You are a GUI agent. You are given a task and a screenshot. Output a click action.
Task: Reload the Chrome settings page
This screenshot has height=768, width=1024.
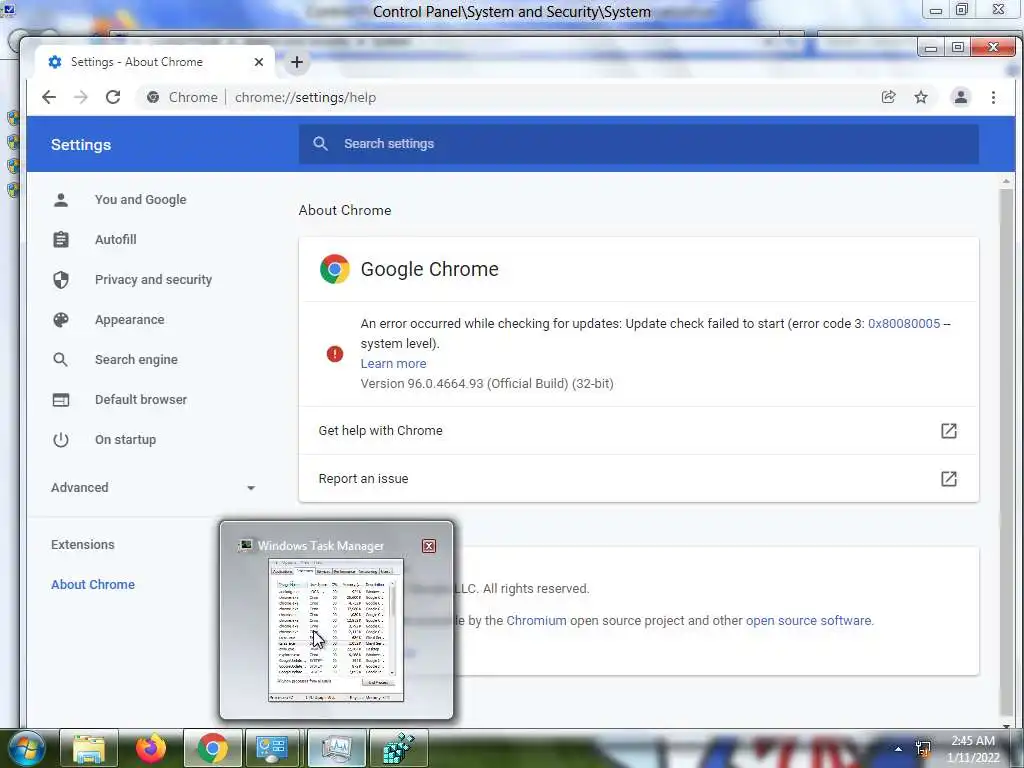(x=113, y=97)
